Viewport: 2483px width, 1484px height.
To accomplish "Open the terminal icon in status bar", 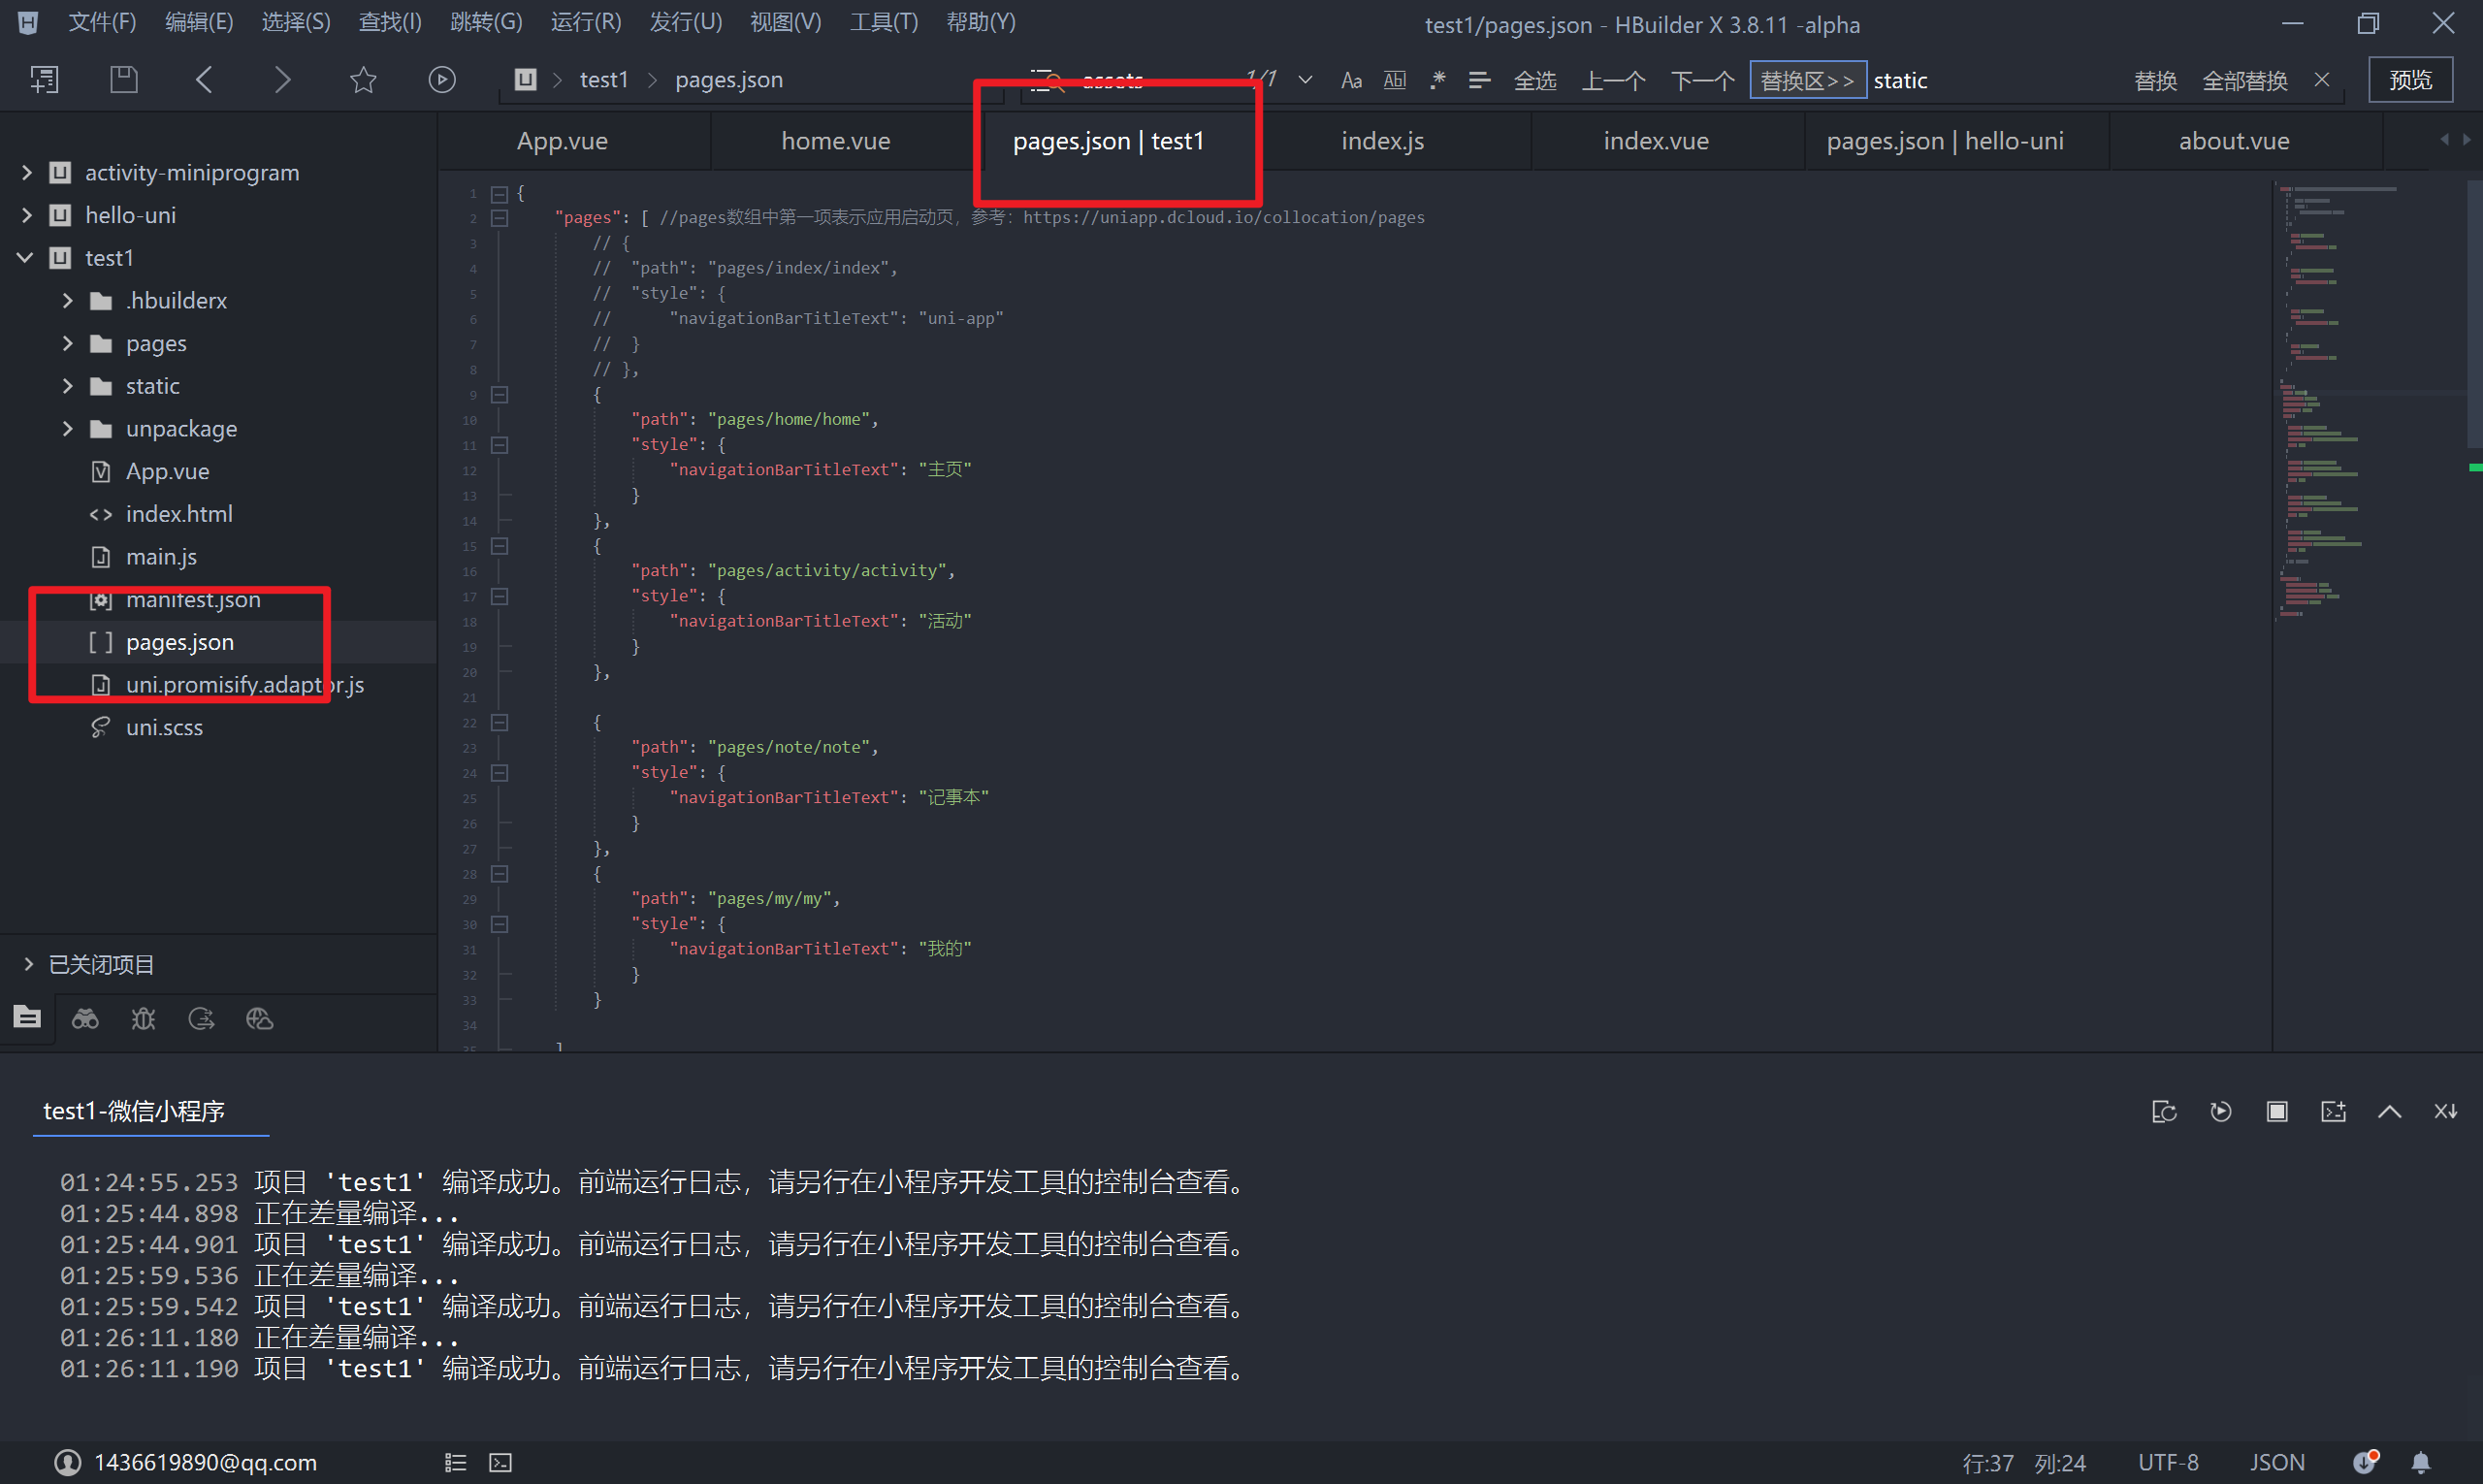I will (x=500, y=1463).
